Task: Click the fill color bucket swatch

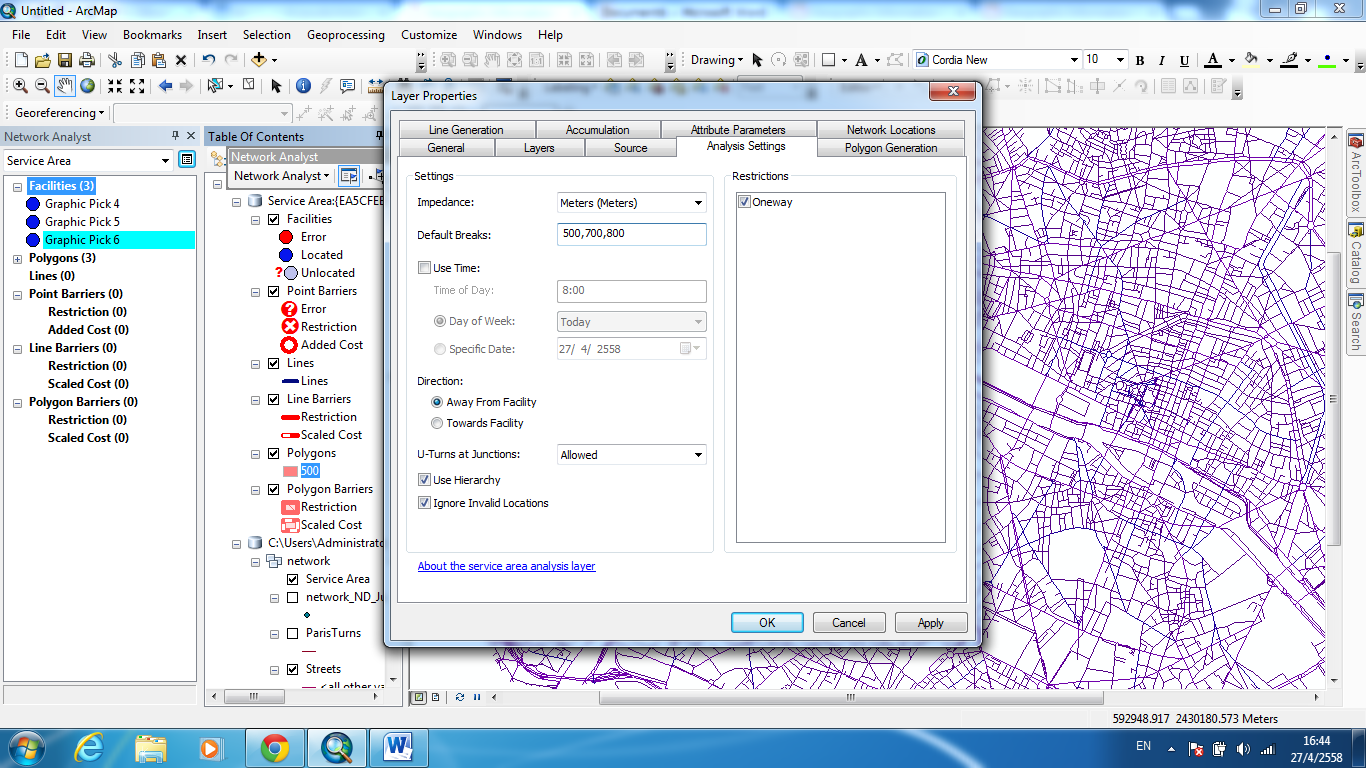Action: [x=1250, y=60]
